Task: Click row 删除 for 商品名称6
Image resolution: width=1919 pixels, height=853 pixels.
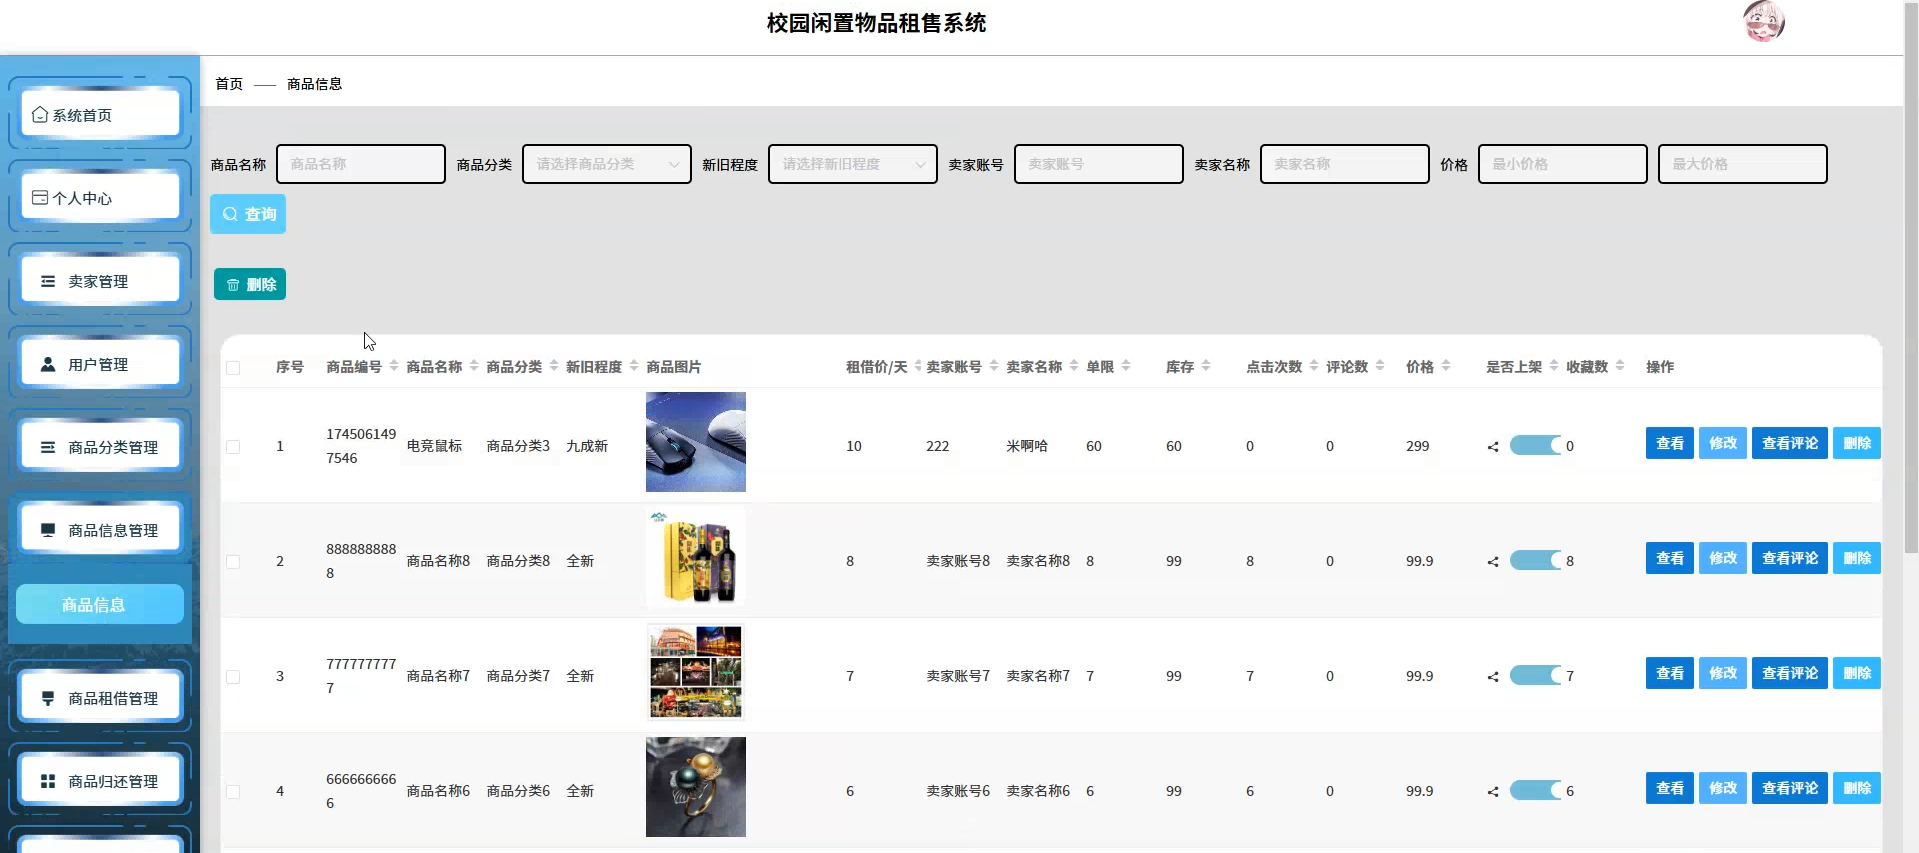Action: 1857,788
